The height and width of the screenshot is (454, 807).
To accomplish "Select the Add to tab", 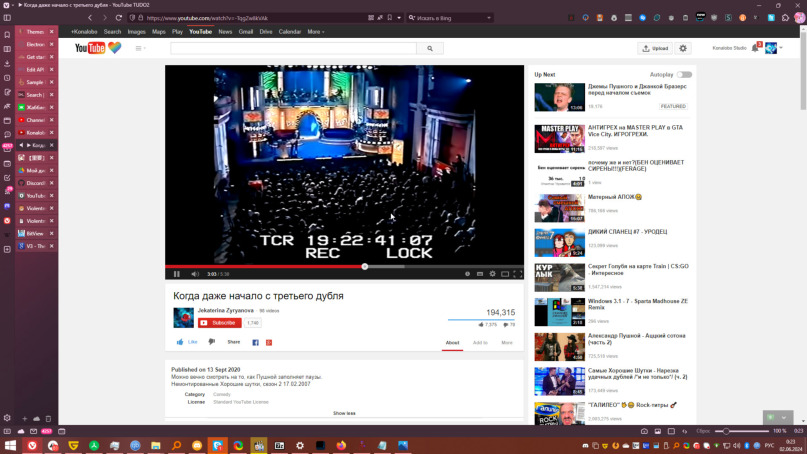I will point(480,343).
